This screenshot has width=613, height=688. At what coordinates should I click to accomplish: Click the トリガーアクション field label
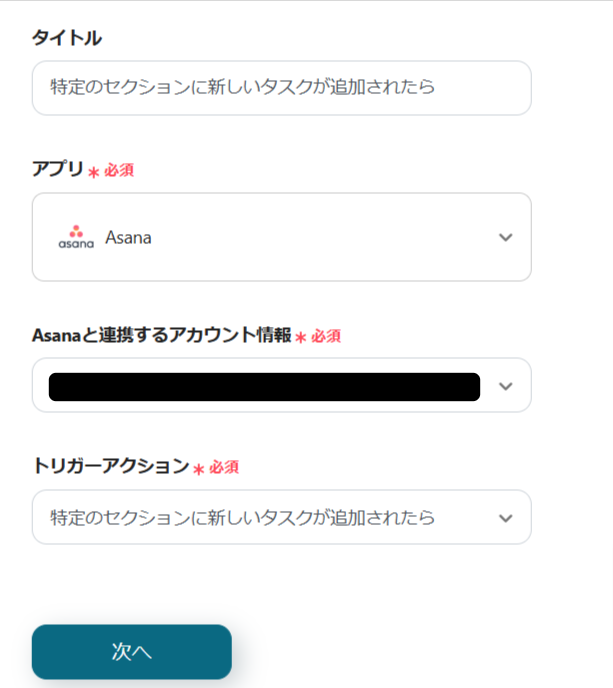[x=110, y=466]
